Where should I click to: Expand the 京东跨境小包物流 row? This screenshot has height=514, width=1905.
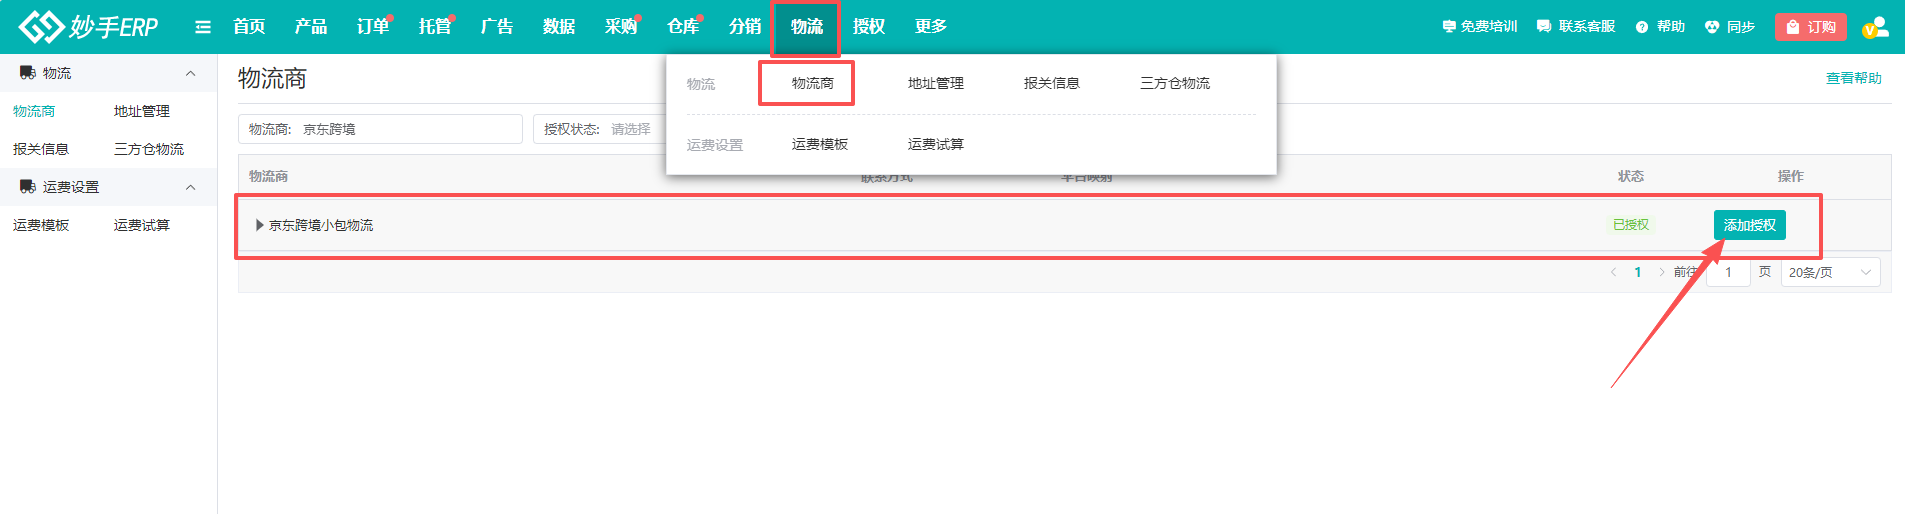(260, 225)
